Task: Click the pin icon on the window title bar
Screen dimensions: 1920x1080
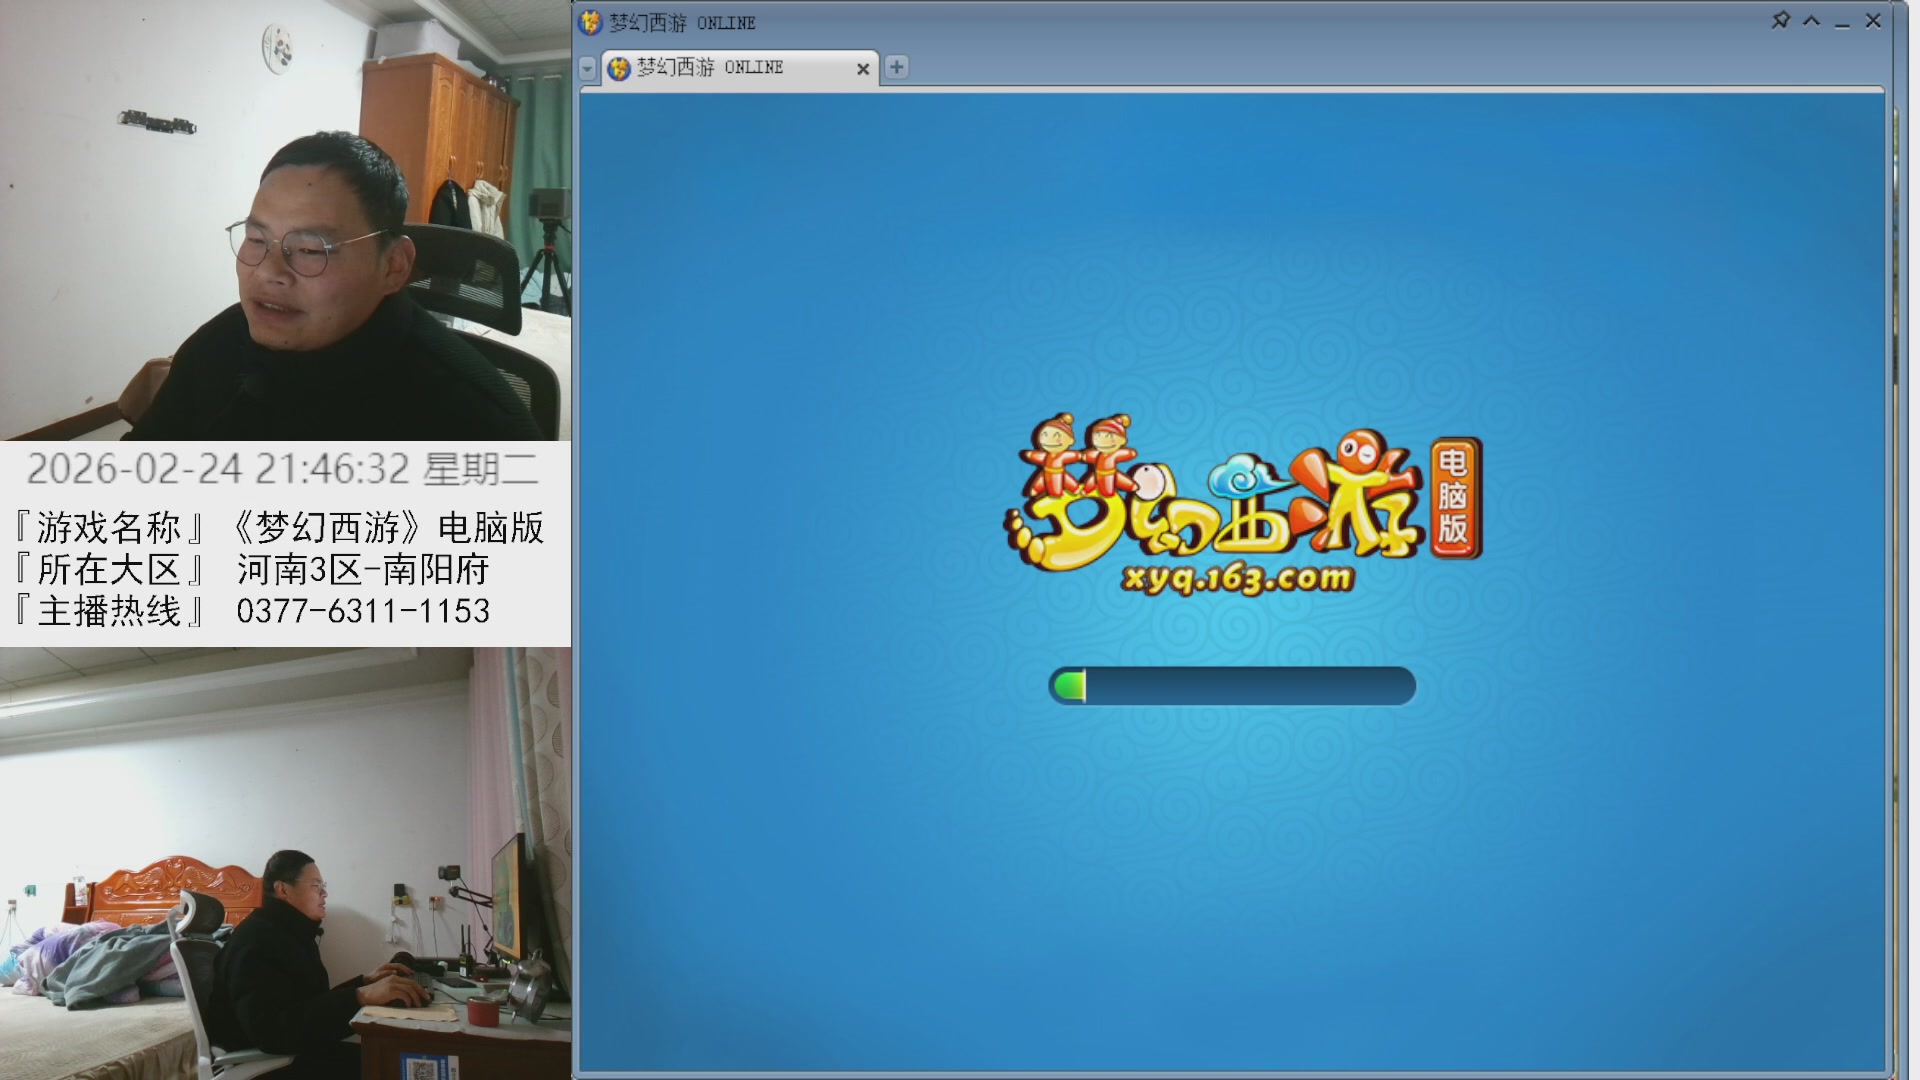Action: [1780, 21]
